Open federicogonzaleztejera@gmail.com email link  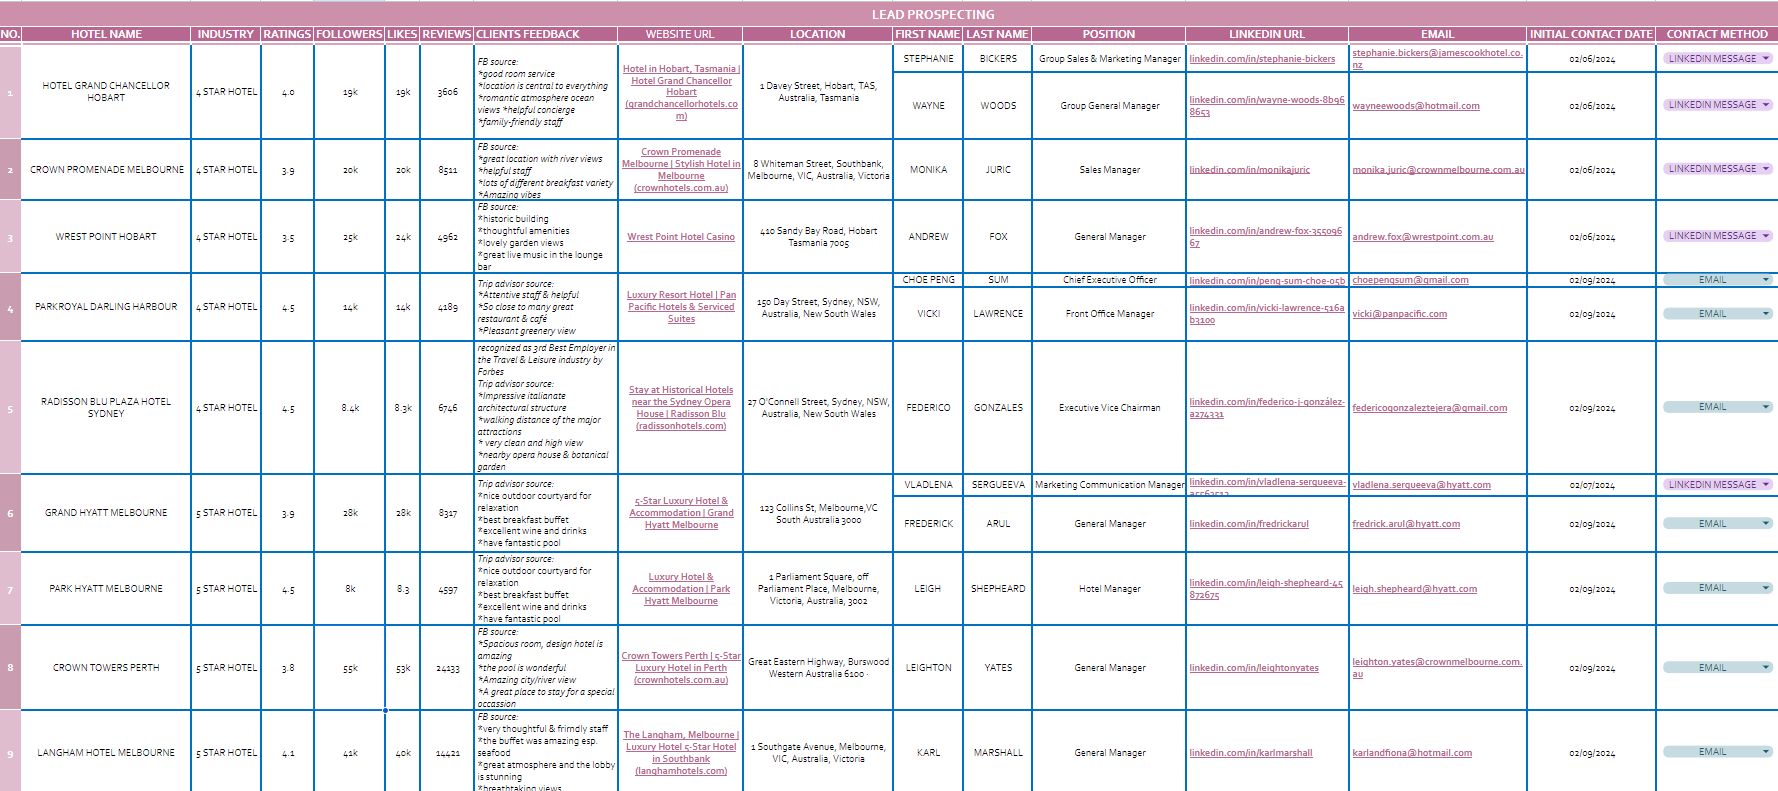[1430, 408]
